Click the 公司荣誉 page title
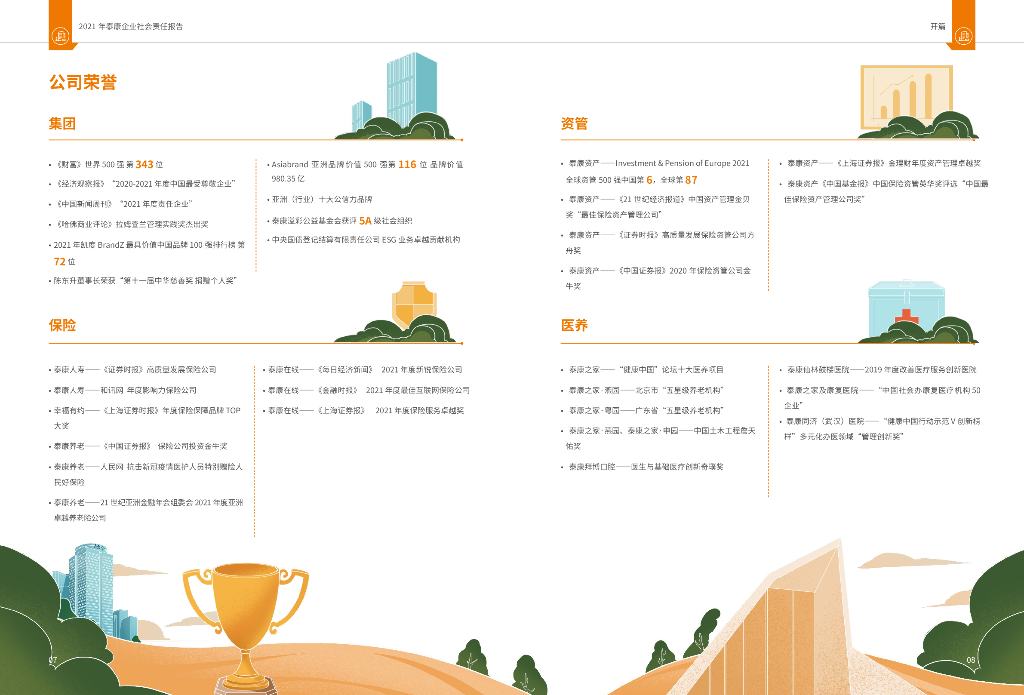Image resolution: width=1024 pixels, height=695 pixels. coord(83,82)
